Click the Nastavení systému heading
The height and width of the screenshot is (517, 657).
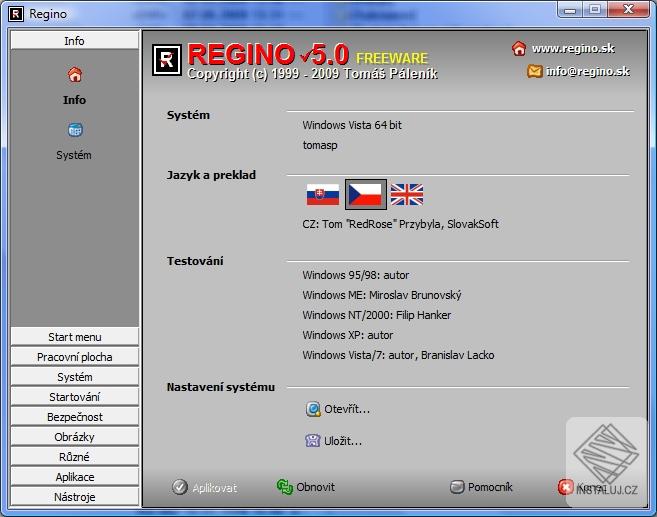coord(221,387)
